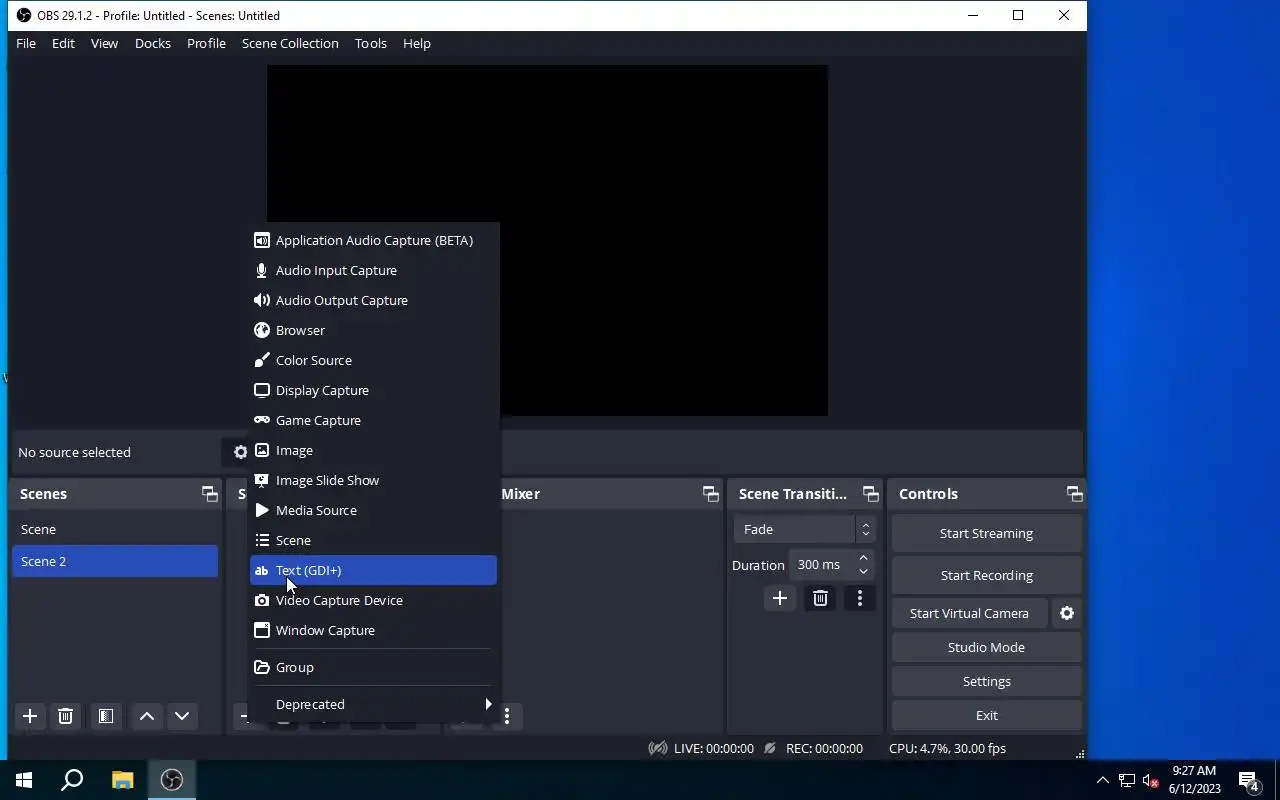Pop out the Audio Mixer dock
This screenshot has width=1280, height=800.
pyautogui.click(x=711, y=494)
